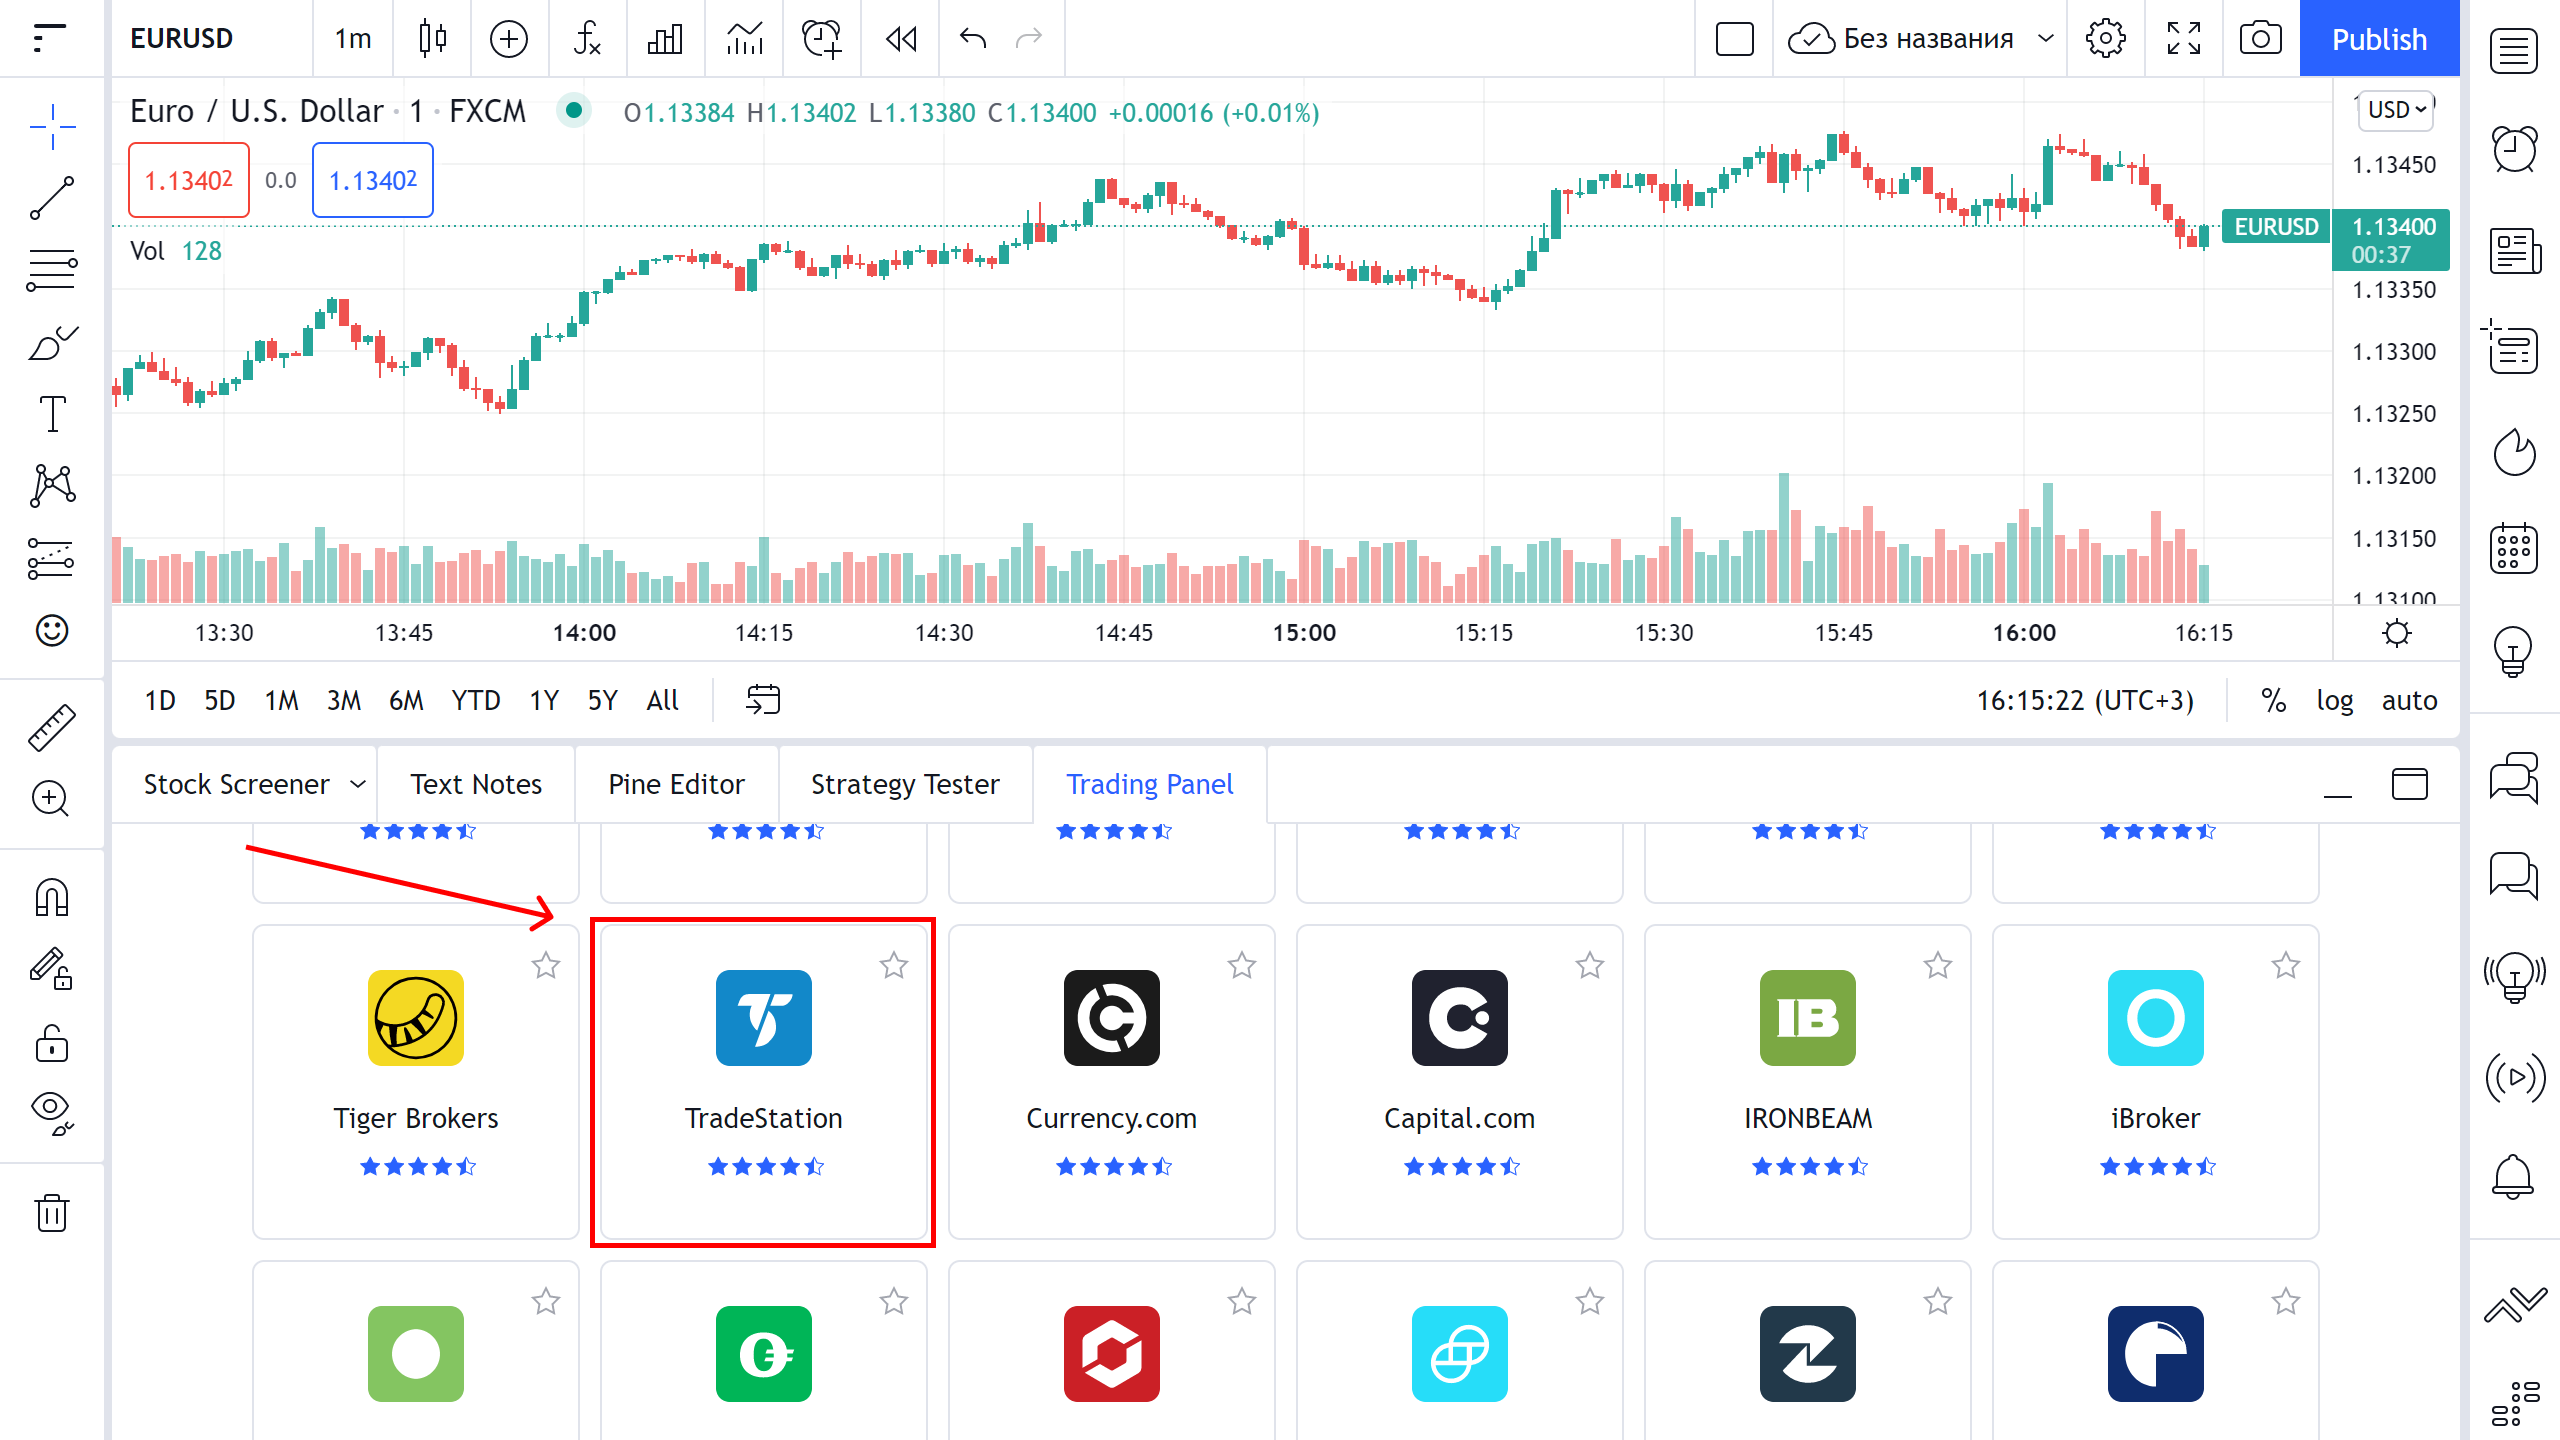
Task: Select the text annotation tool
Action: 52,414
